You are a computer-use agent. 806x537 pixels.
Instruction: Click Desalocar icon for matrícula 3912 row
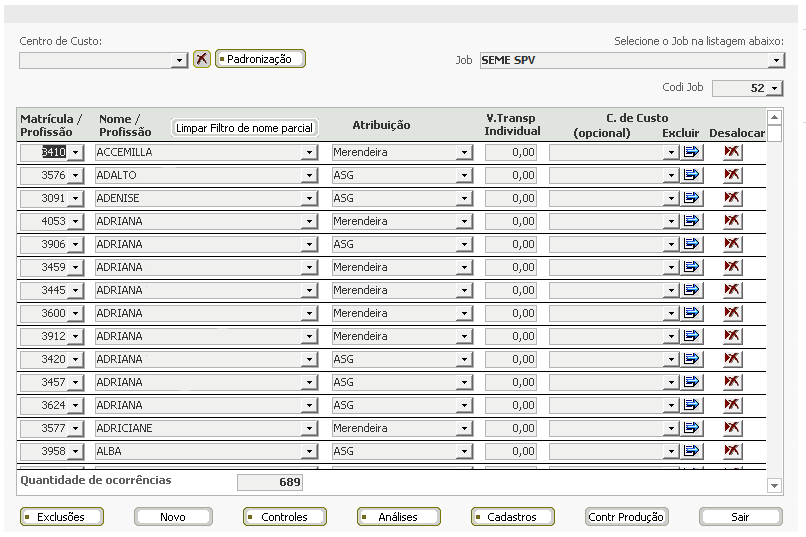[732, 336]
